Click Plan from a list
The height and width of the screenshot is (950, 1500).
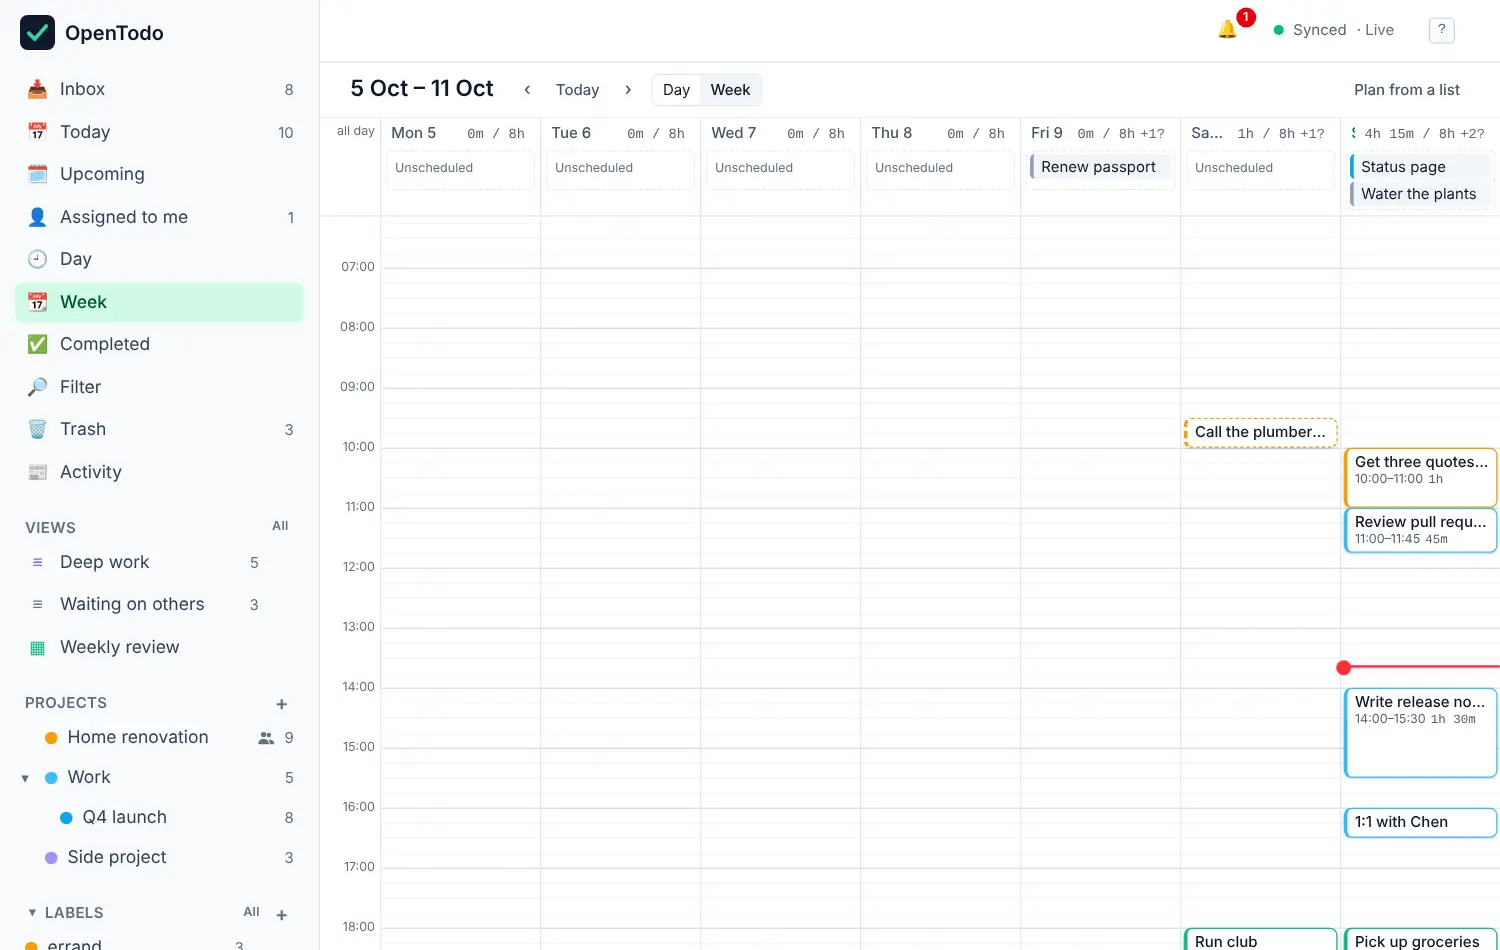pyautogui.click(x=1406, y=90)
